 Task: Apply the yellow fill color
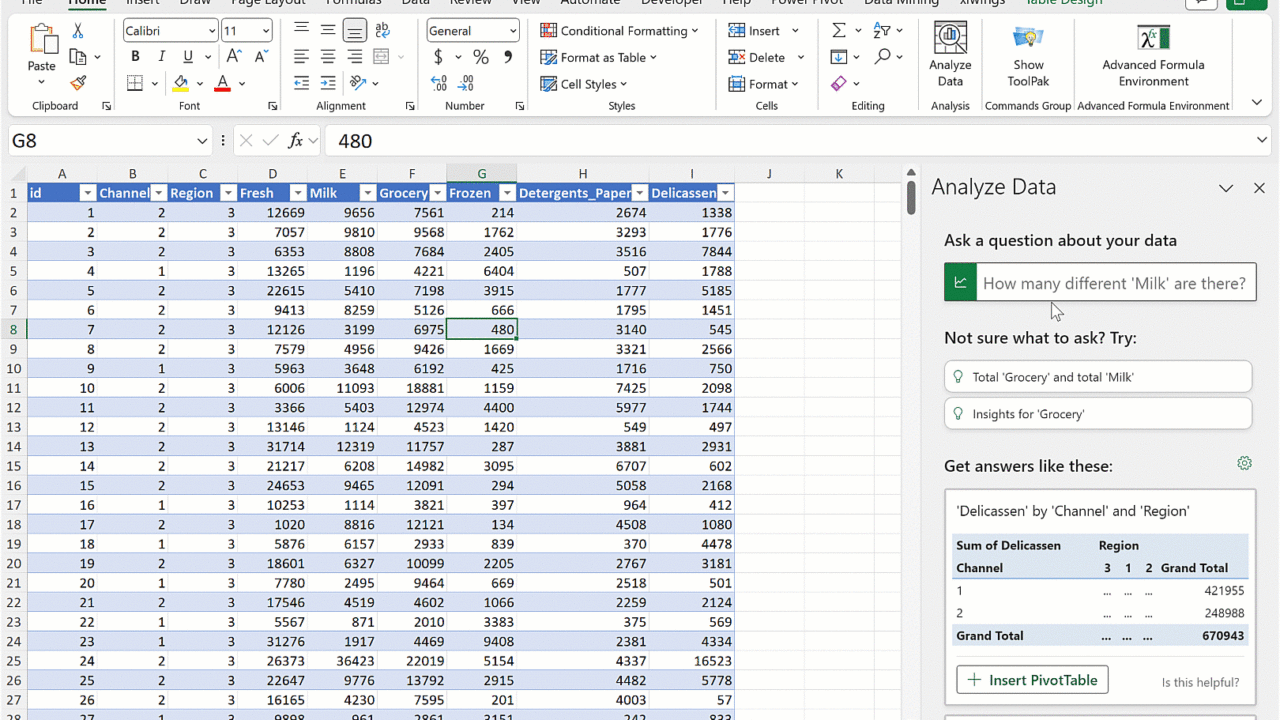180,84
